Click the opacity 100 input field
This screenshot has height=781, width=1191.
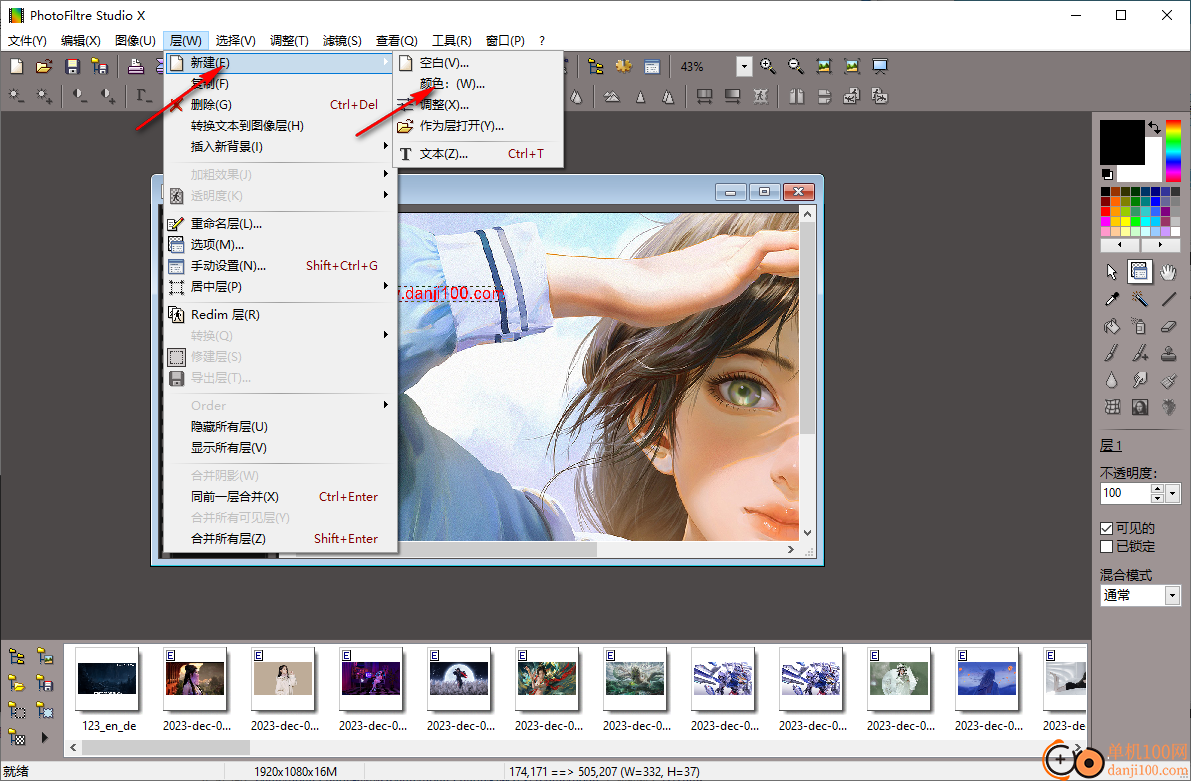(x=1126, y=493)
